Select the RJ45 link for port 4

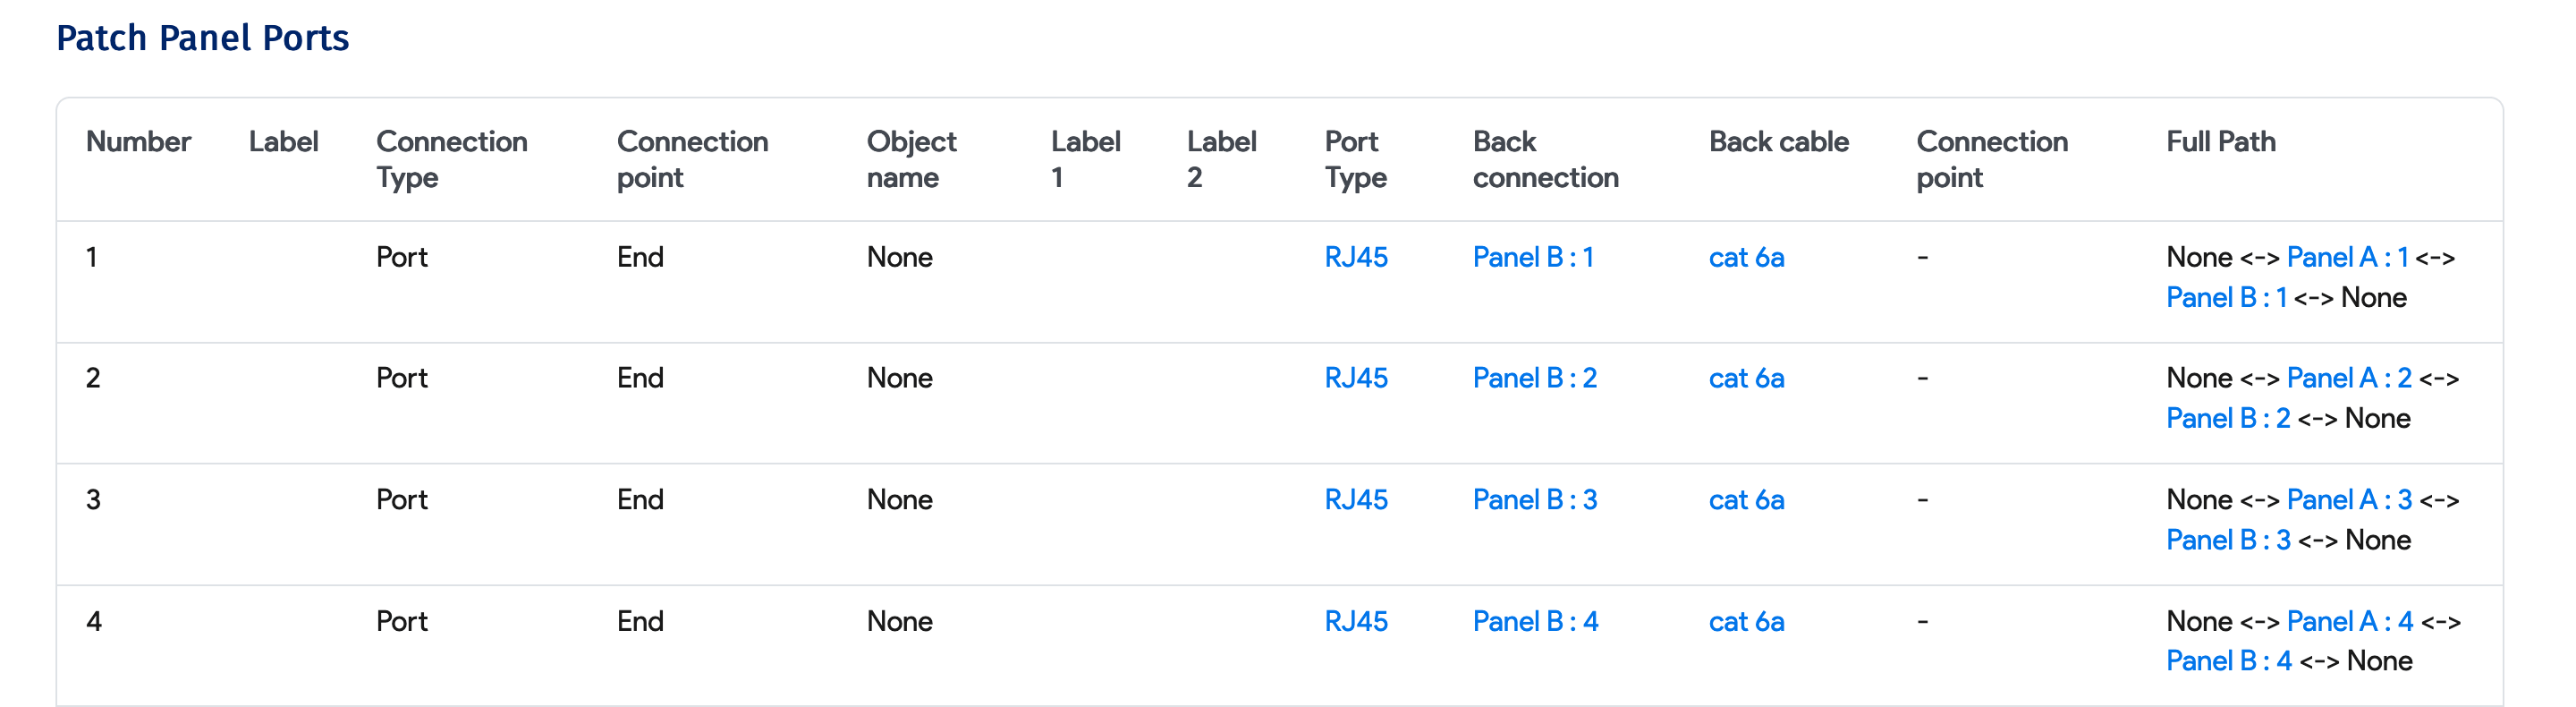(x=1353, y=621)
